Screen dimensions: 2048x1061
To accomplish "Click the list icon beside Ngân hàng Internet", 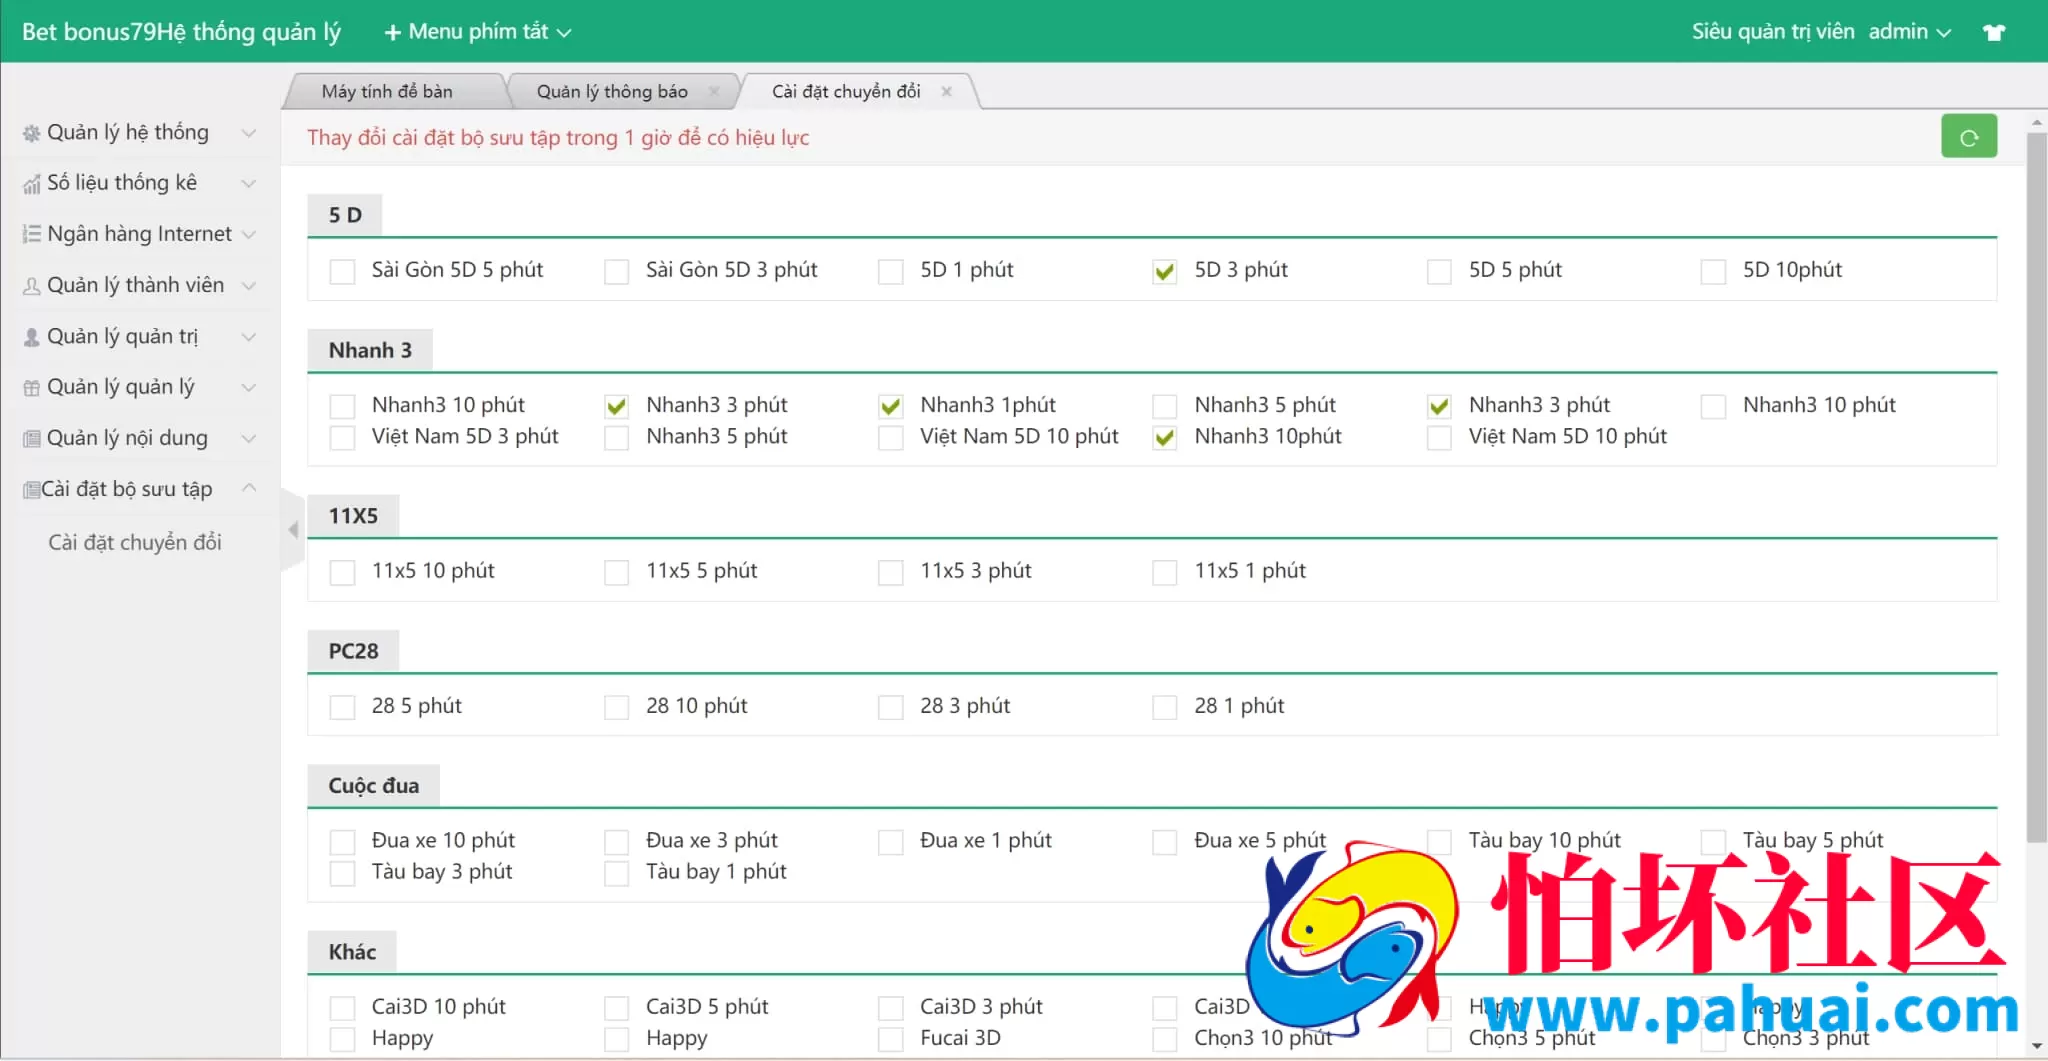I will point(31,234).
